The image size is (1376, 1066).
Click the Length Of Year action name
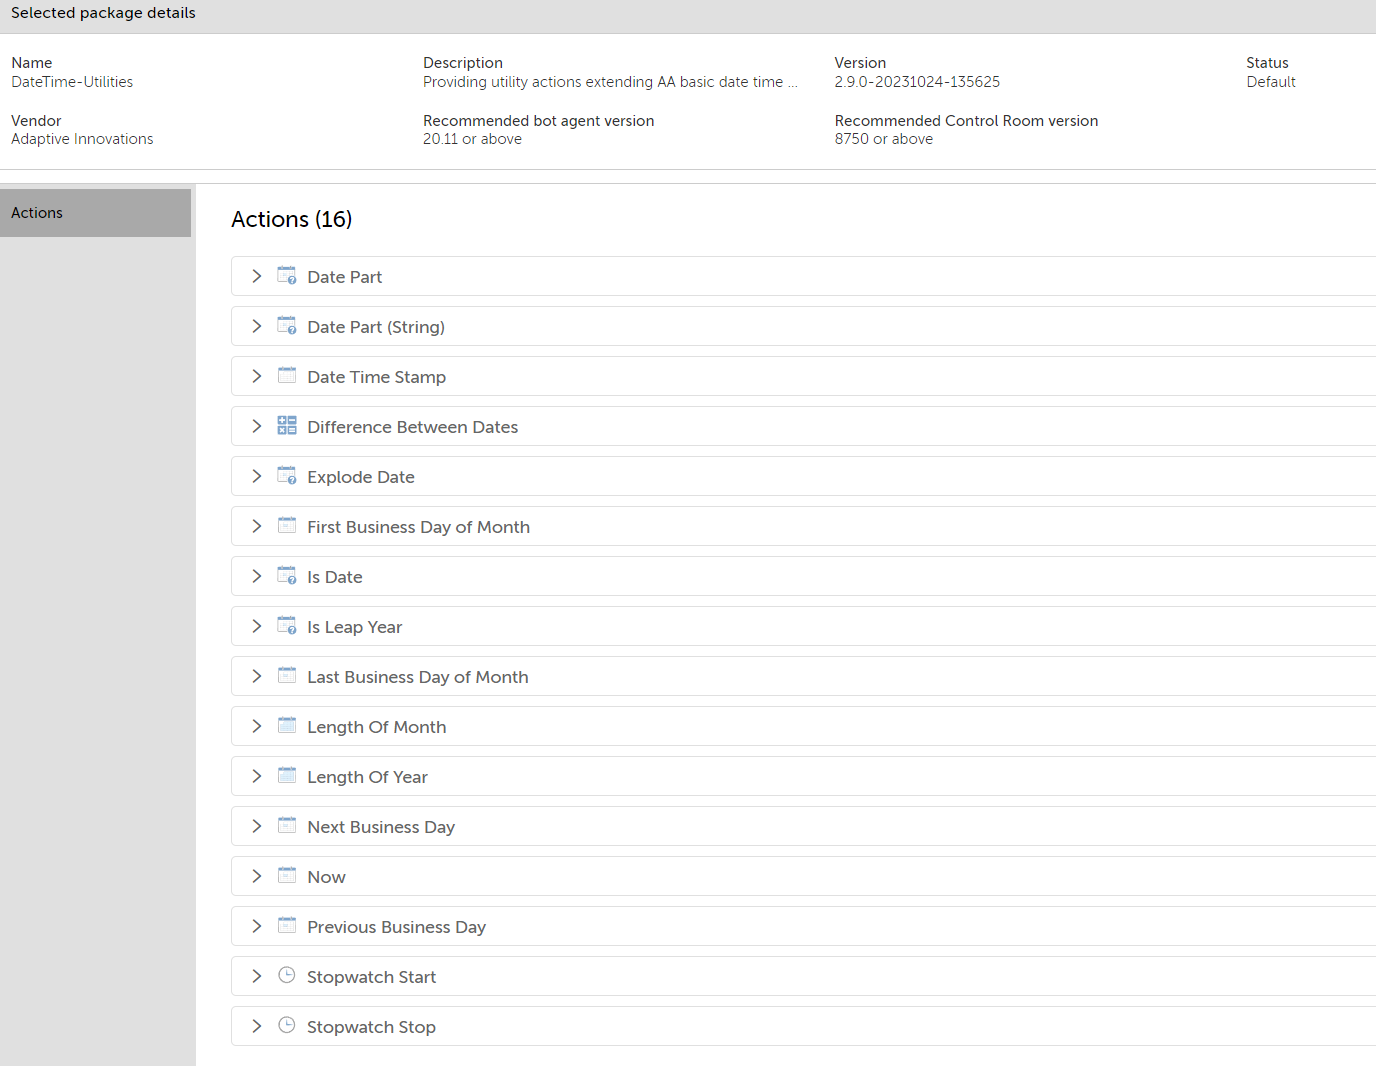pyautogui.click(x=368, y=777)
